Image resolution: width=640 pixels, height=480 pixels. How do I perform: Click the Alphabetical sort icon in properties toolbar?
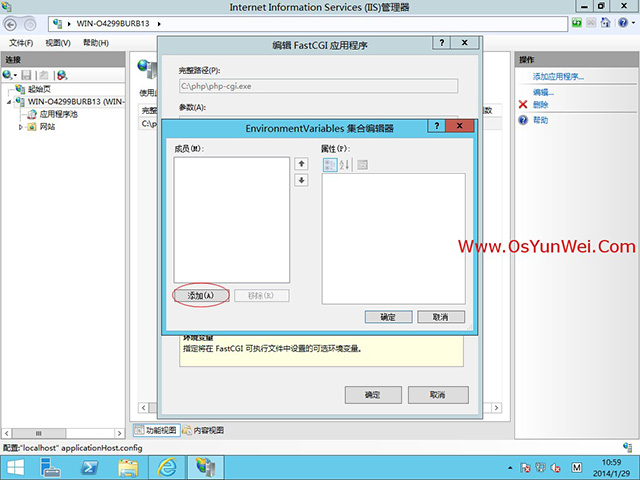coord(345,164)
